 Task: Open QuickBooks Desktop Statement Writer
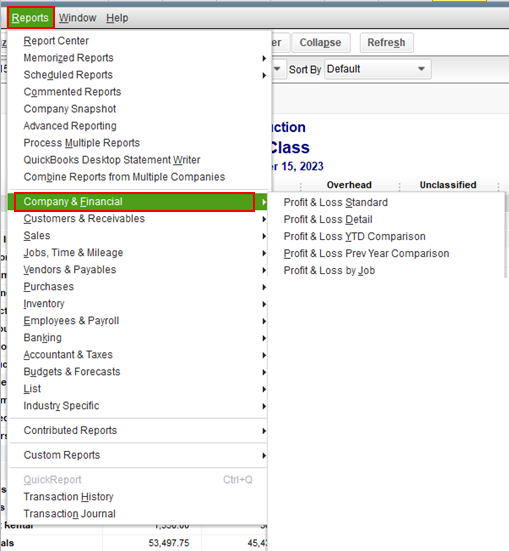[139, 160]
